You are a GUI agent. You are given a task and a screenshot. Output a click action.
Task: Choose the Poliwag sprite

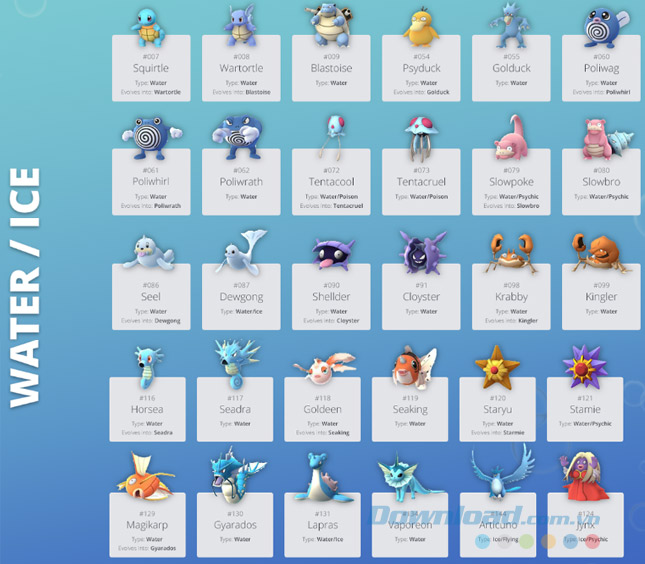pos(605,28)
